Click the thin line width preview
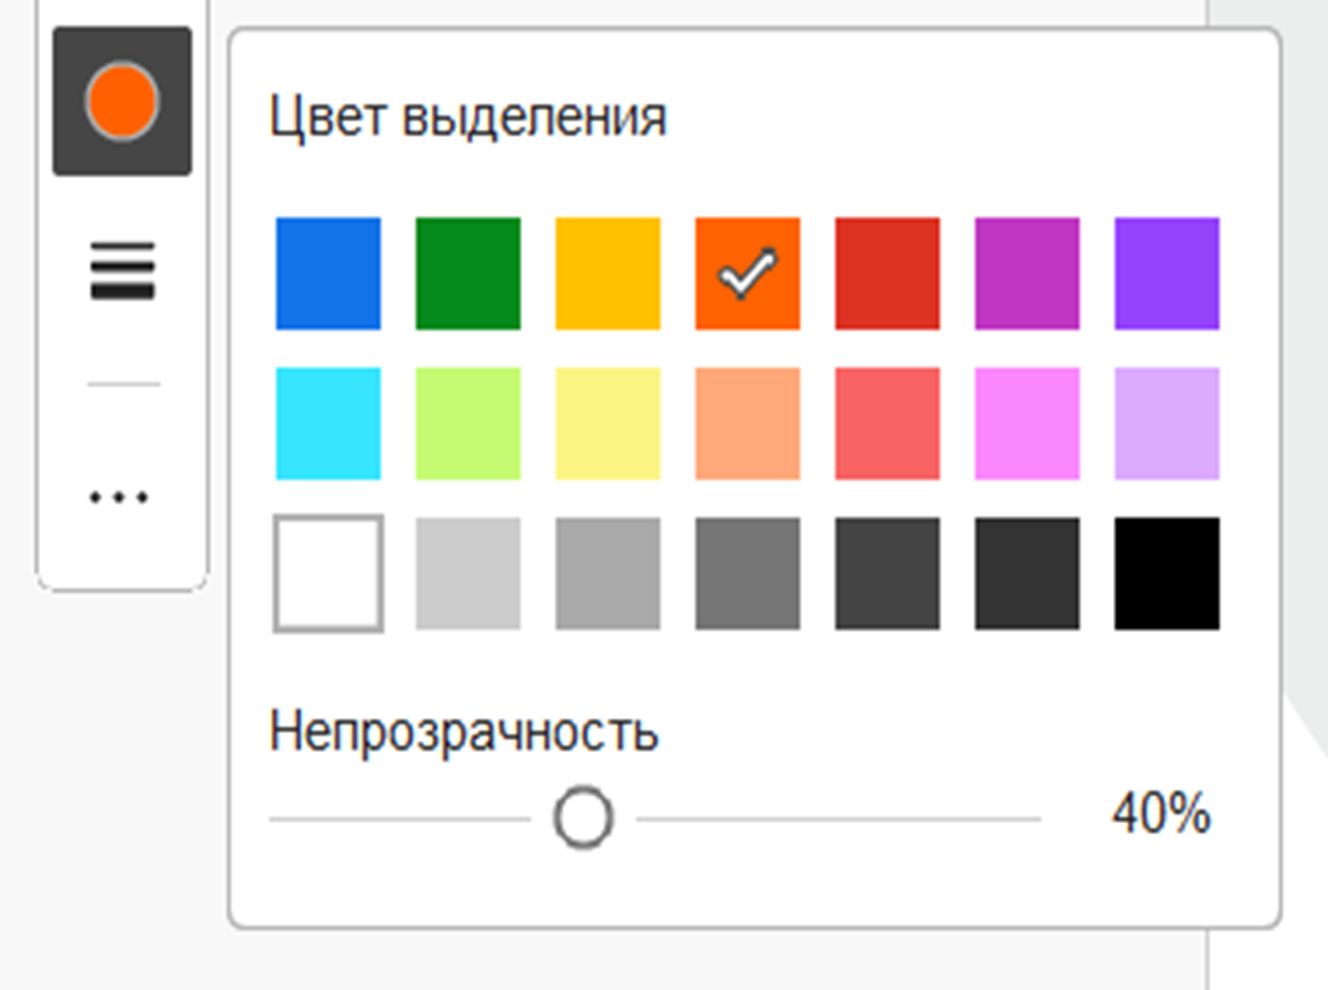 122,383
